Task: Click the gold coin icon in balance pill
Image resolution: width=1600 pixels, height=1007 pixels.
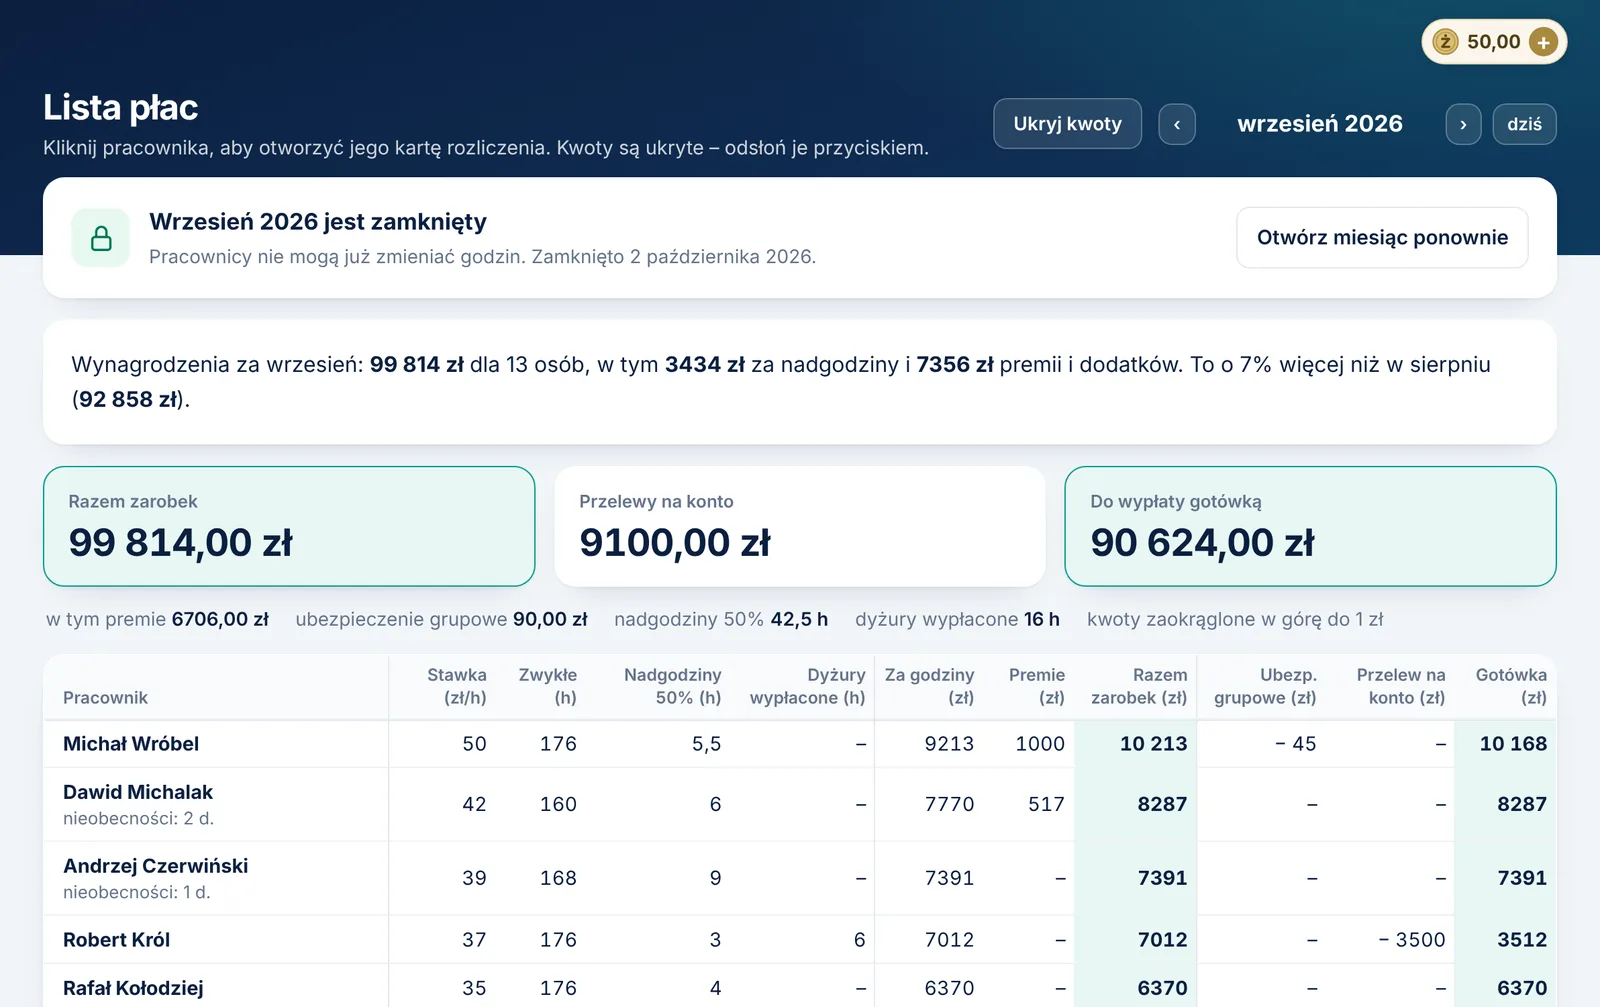Action: [1445, 42]
